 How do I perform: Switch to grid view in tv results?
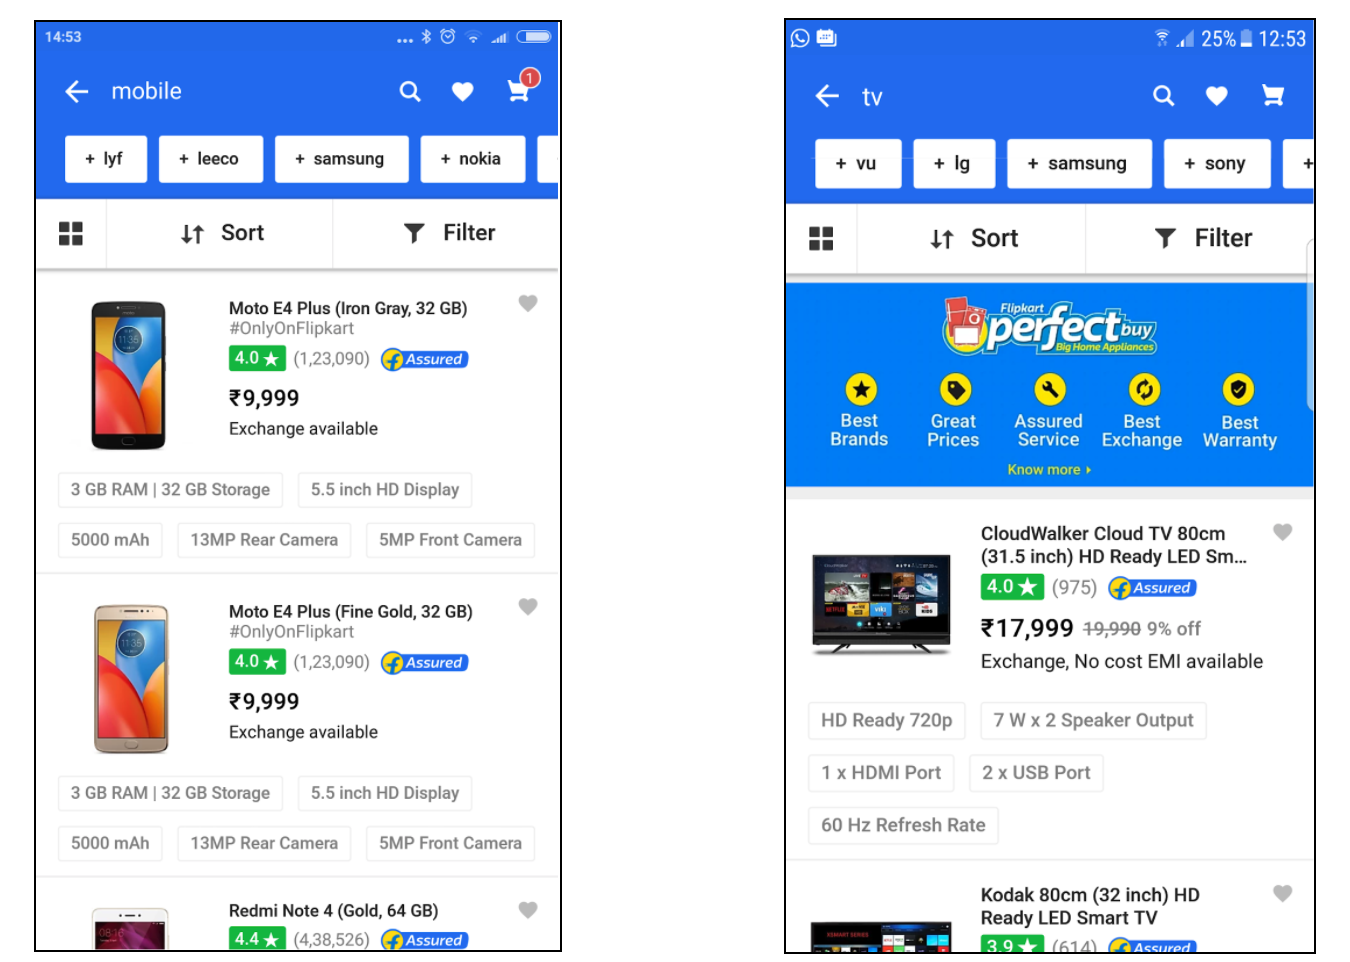coord(821,238)
